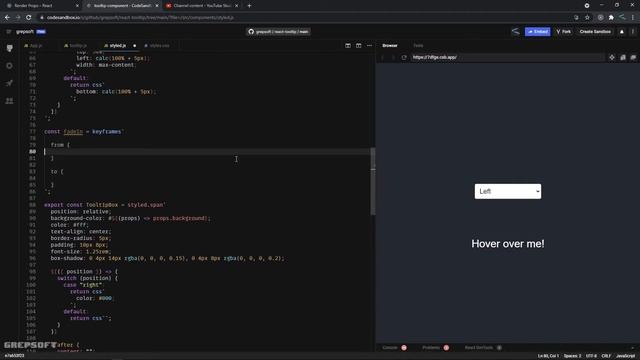Switch to the tooltip.js editor tab
The width and height of the screenshot is (640, 360).
coord(75,46)
